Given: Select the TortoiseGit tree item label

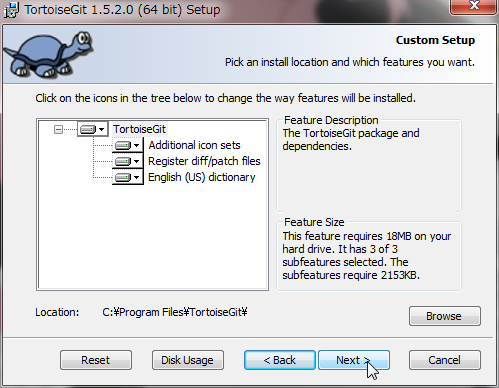Looking at the screenshot, I should [139, 129].
